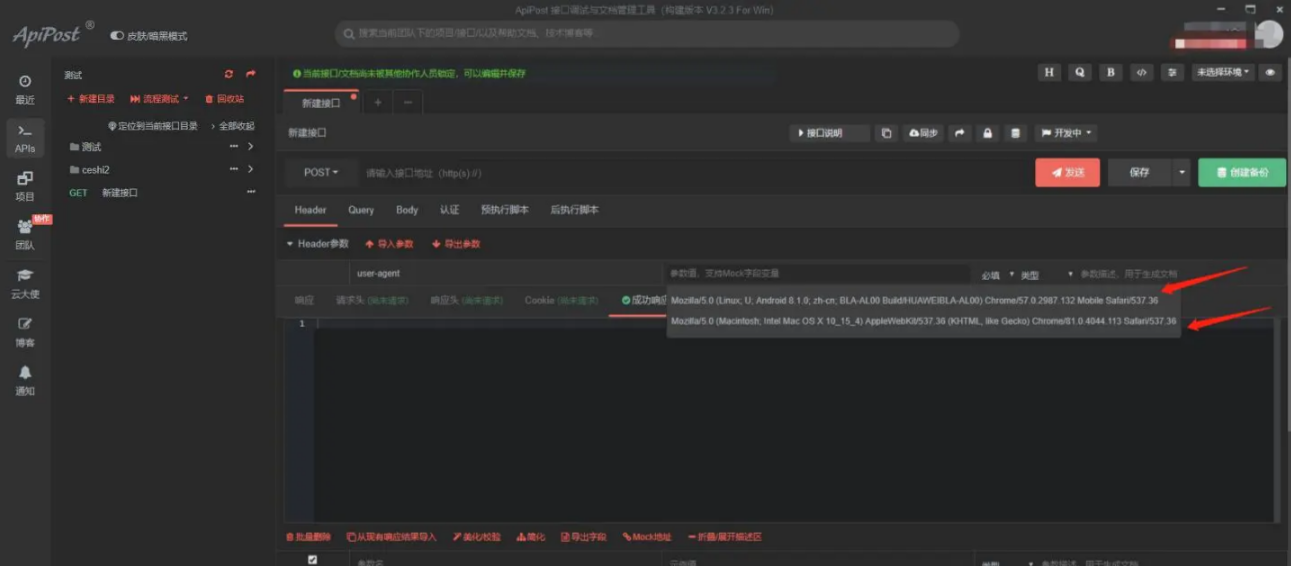Switch to the 预执行脚本 tab
The image size is (1291, 566).
(504, 210)
